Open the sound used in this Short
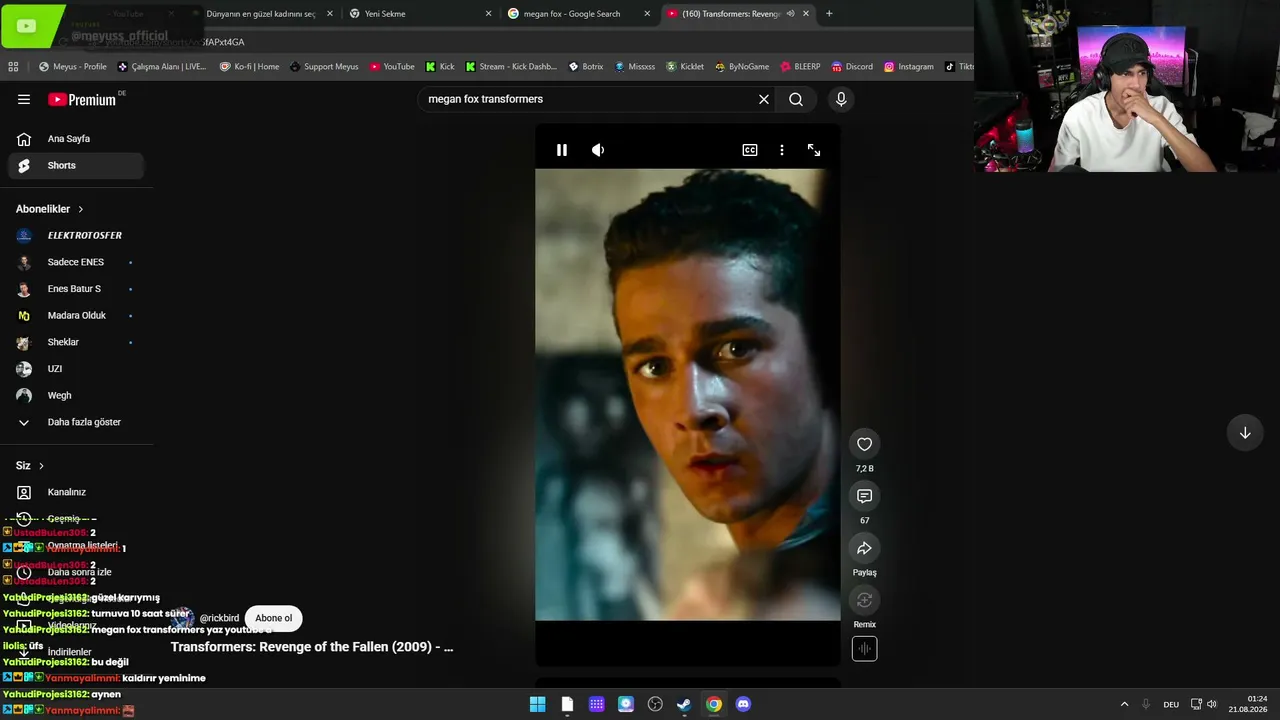The width and height of the screenshot is (1280, 720). tap(865, 649)
